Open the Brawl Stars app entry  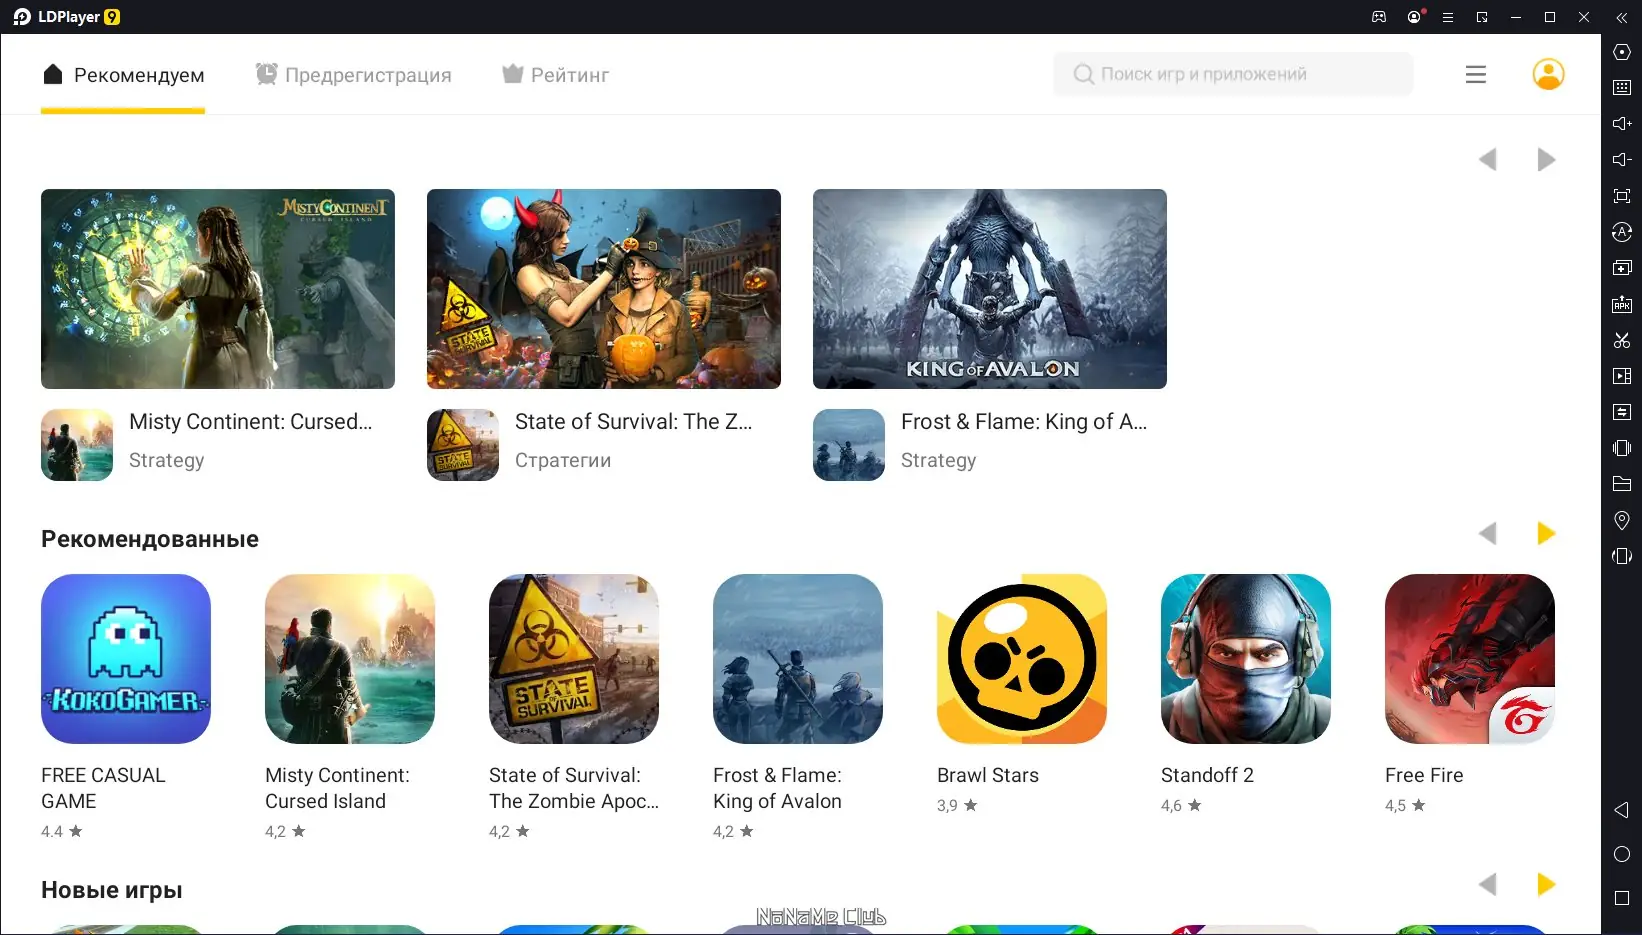click(1022, 659)
